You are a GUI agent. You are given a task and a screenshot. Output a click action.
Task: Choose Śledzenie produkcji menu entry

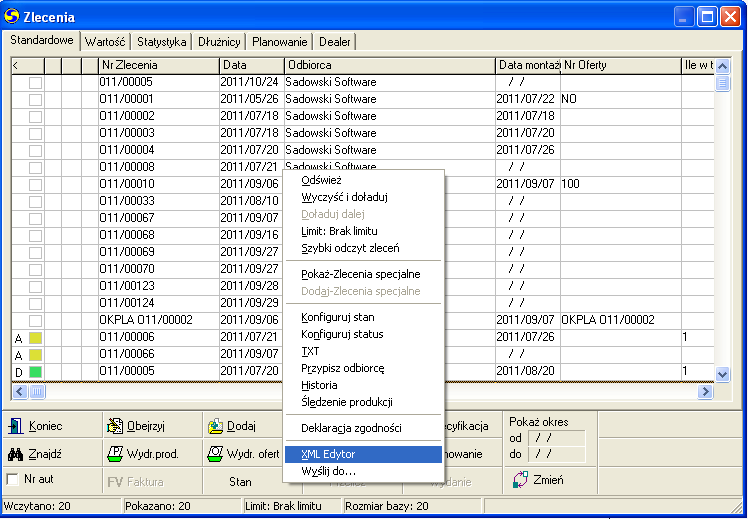tap(363, 402)
